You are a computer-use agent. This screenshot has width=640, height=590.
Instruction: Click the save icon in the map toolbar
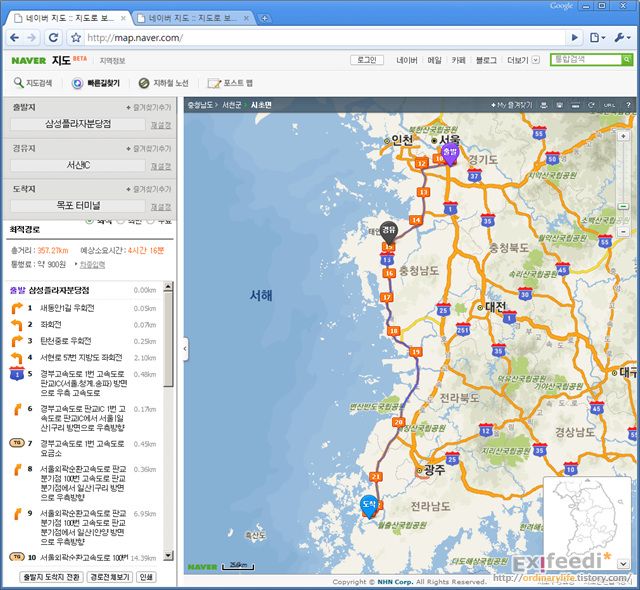tap(560, 105)
